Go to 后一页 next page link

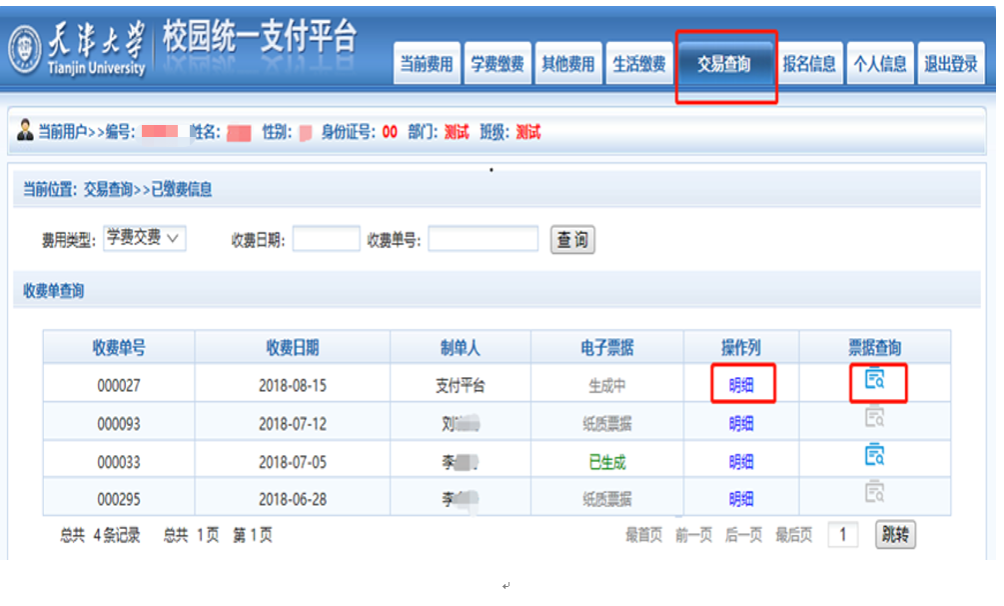tap(744, 536)
